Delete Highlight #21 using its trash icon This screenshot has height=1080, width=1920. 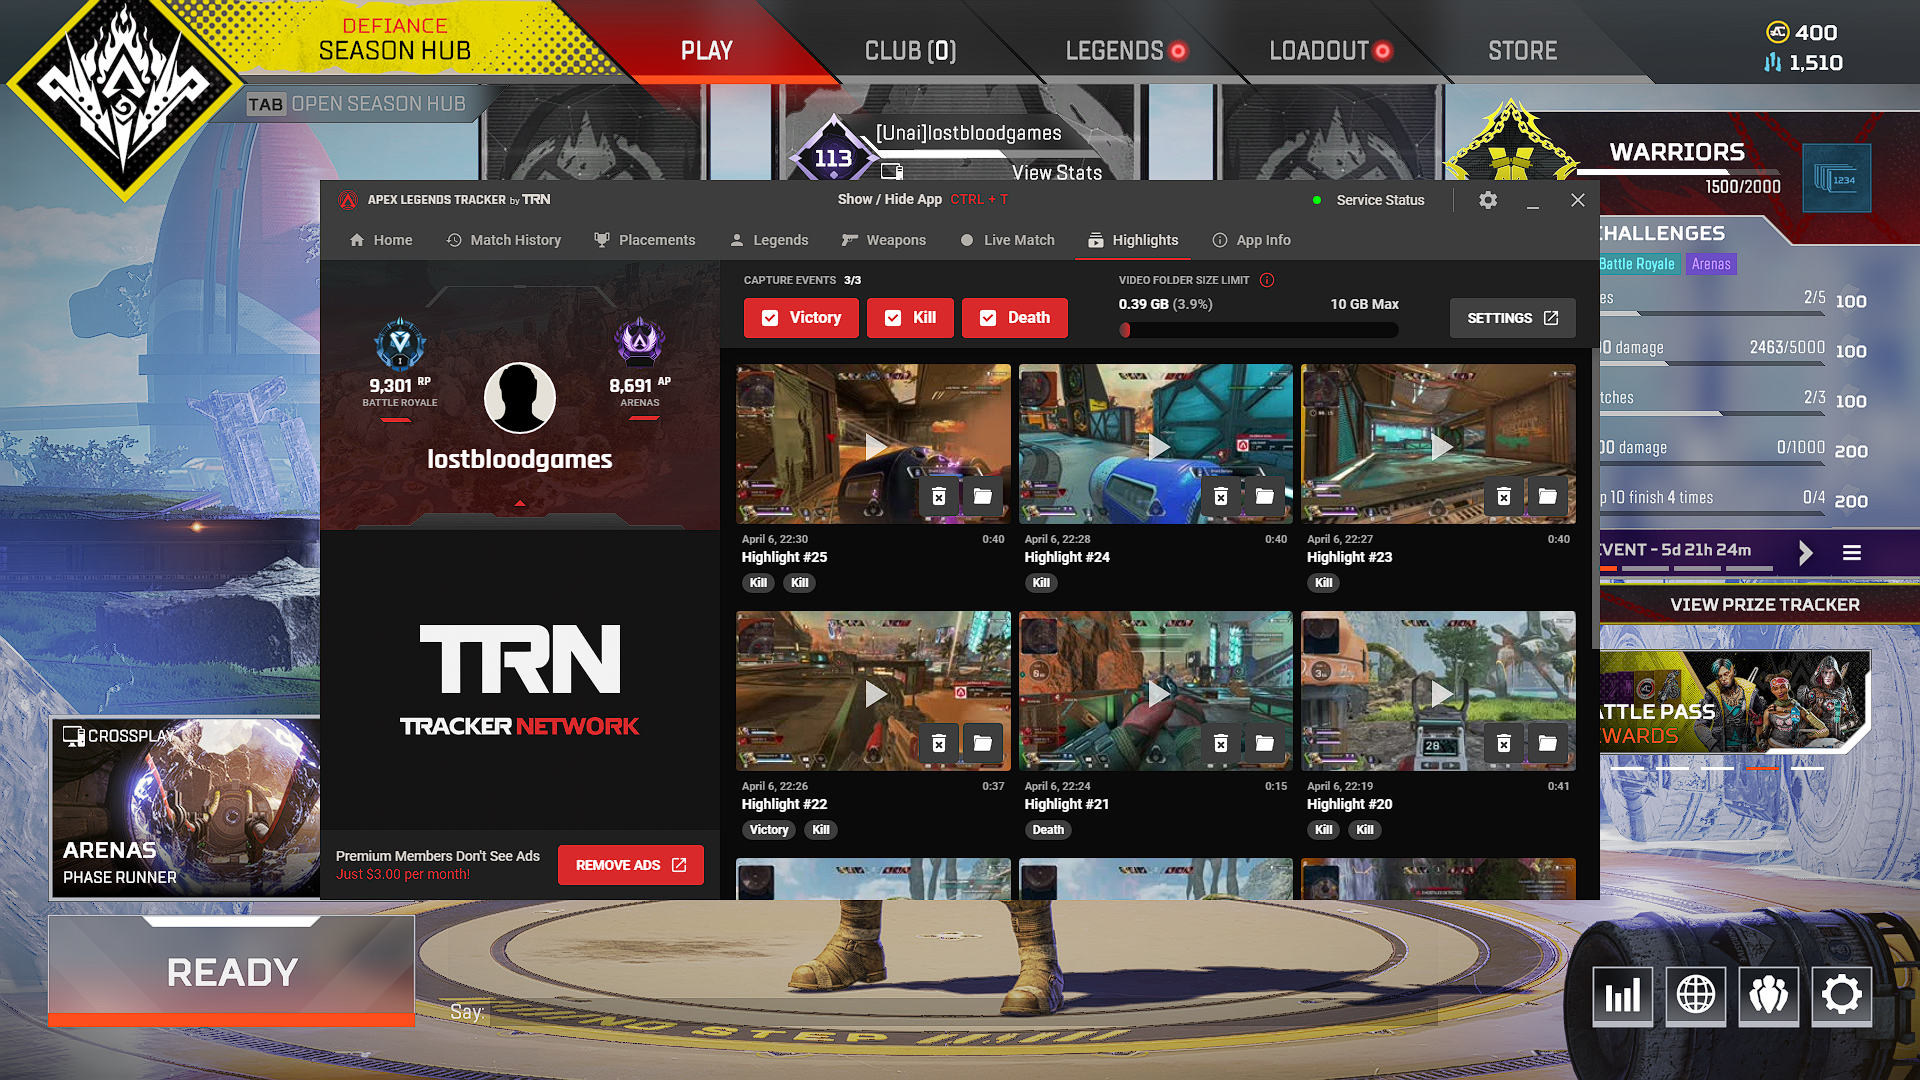[x=1221, y=743]
